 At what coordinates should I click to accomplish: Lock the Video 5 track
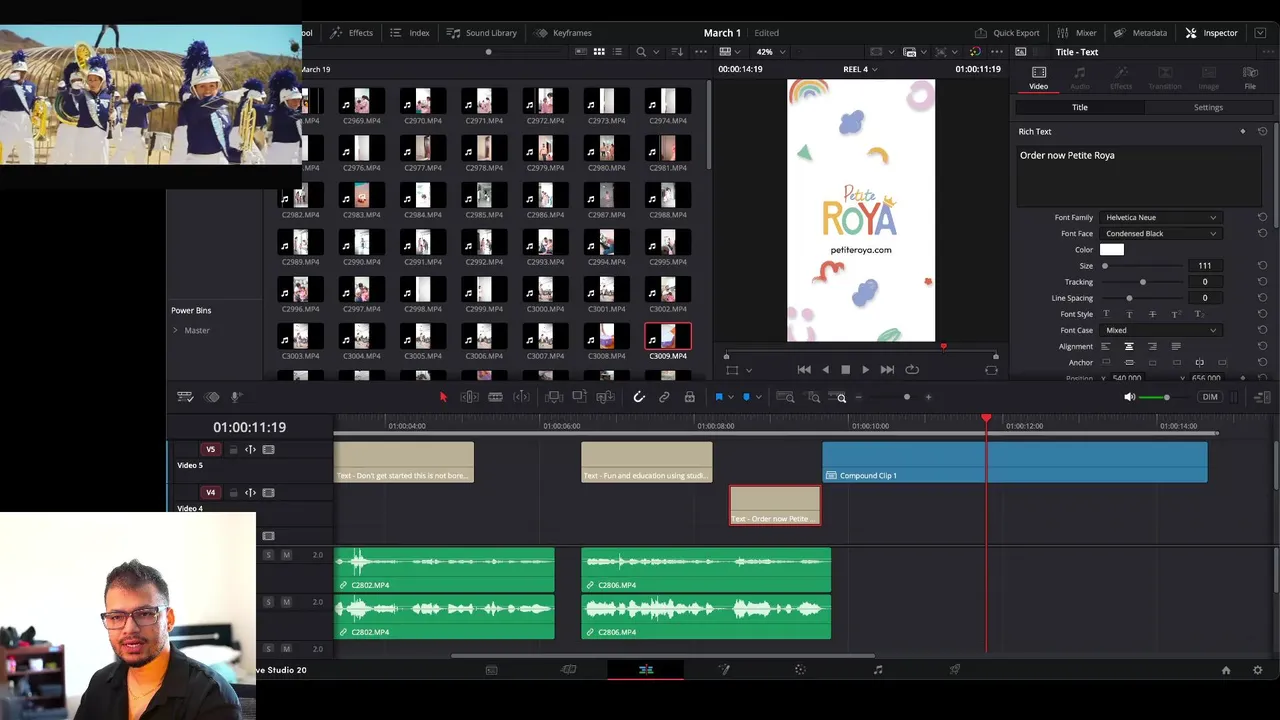pos(232,450)
